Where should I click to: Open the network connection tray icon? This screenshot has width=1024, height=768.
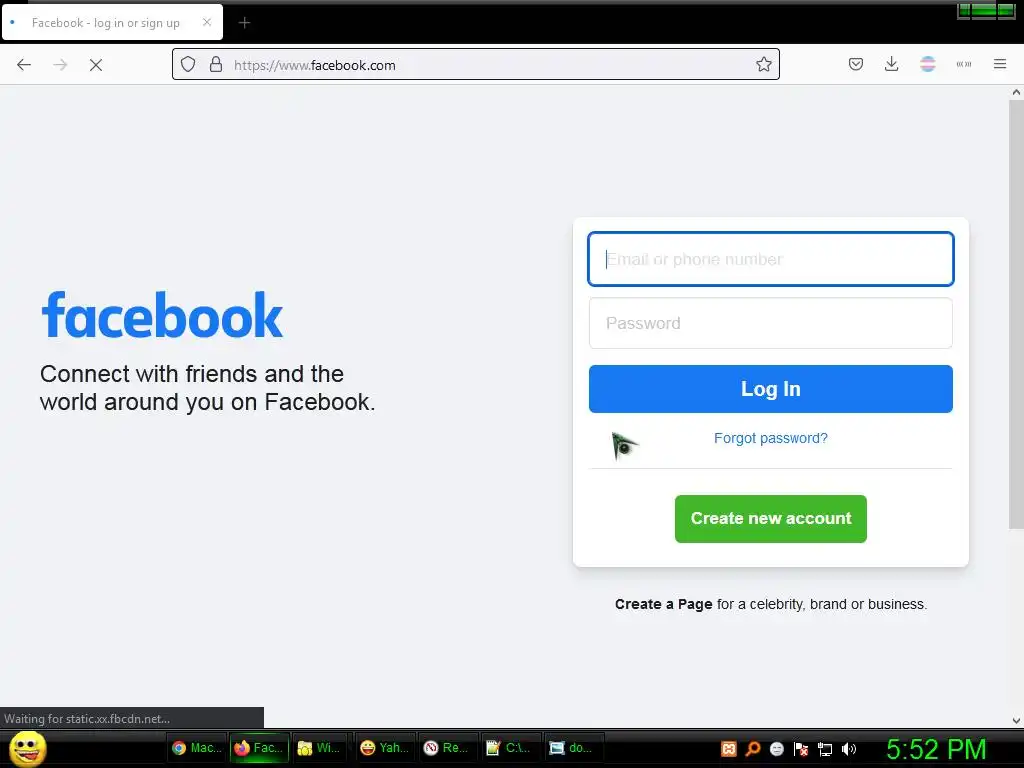(x=825, y=749)
